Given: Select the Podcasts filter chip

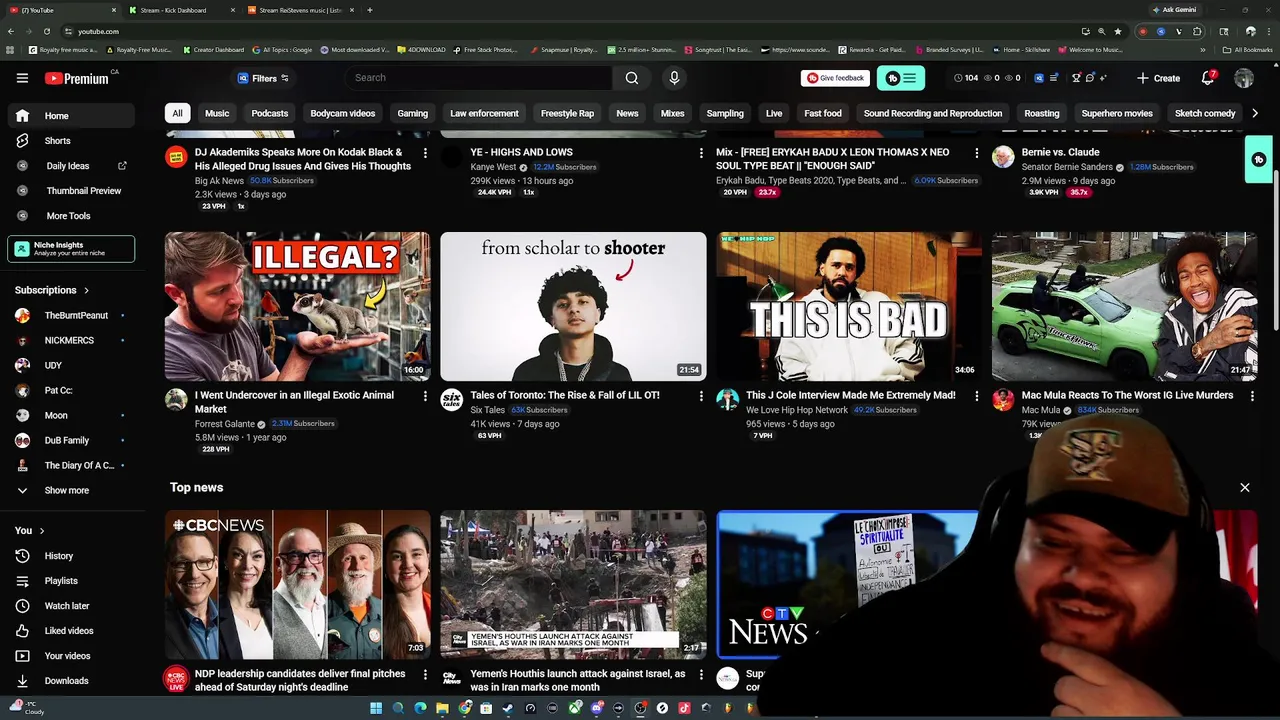Looking at the screenshot, I should tap(269, 113).
